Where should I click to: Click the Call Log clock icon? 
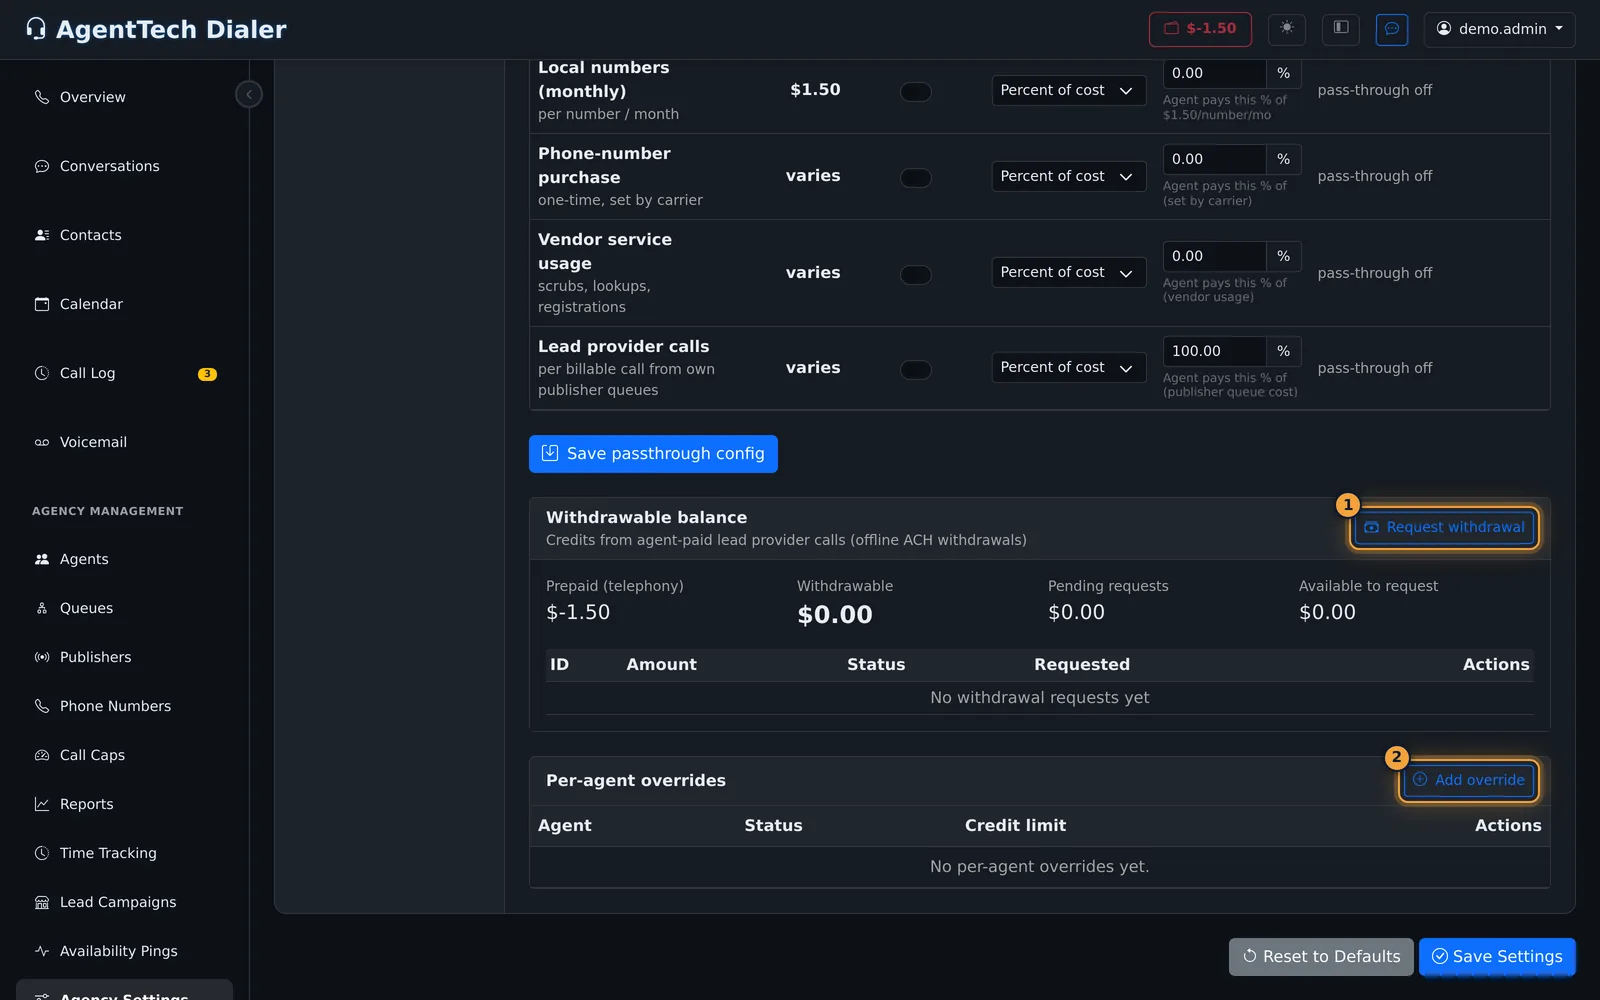tap(42, 373)
